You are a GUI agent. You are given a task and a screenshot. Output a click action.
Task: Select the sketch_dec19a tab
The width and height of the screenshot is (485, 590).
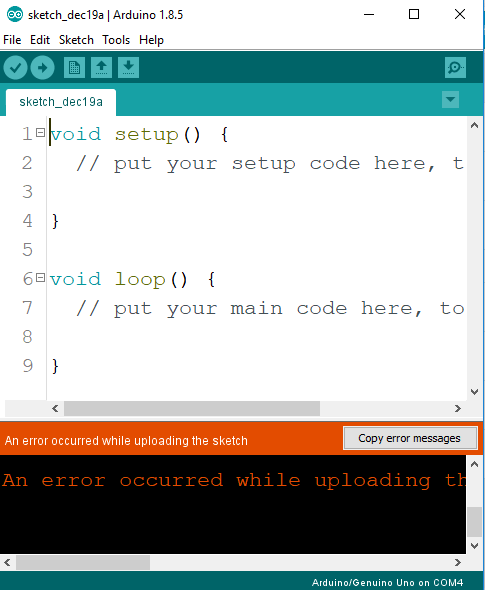tap(61, 102)
